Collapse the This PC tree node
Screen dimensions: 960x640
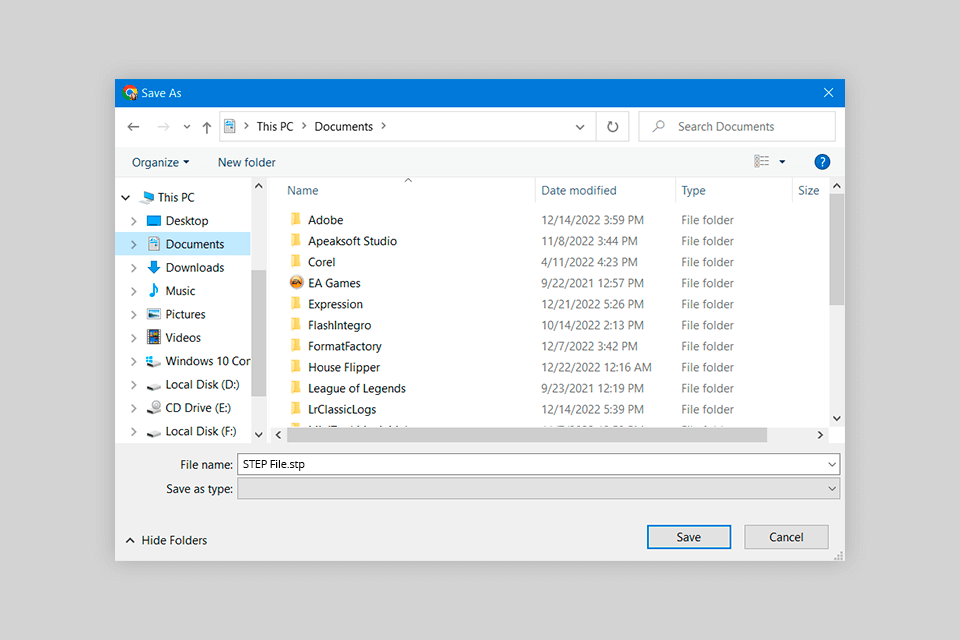(126, 198)
